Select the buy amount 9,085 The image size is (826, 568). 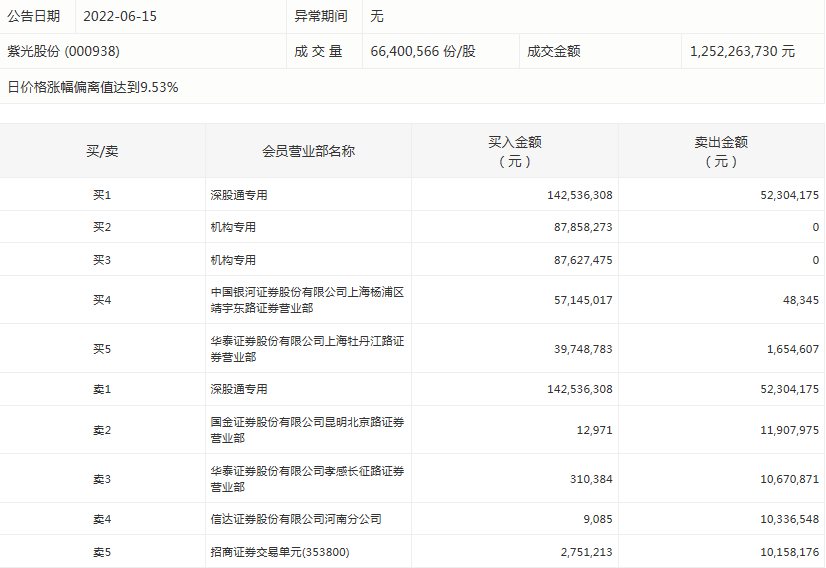[x=597, y=519]
